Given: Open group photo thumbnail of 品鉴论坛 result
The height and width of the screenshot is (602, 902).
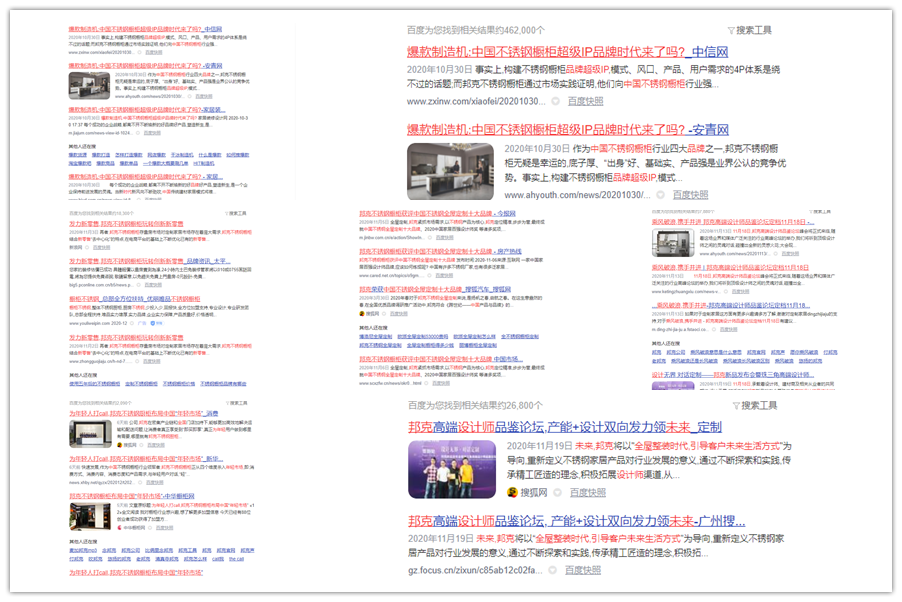Looking at the screenshot, I should click(452, 469).
